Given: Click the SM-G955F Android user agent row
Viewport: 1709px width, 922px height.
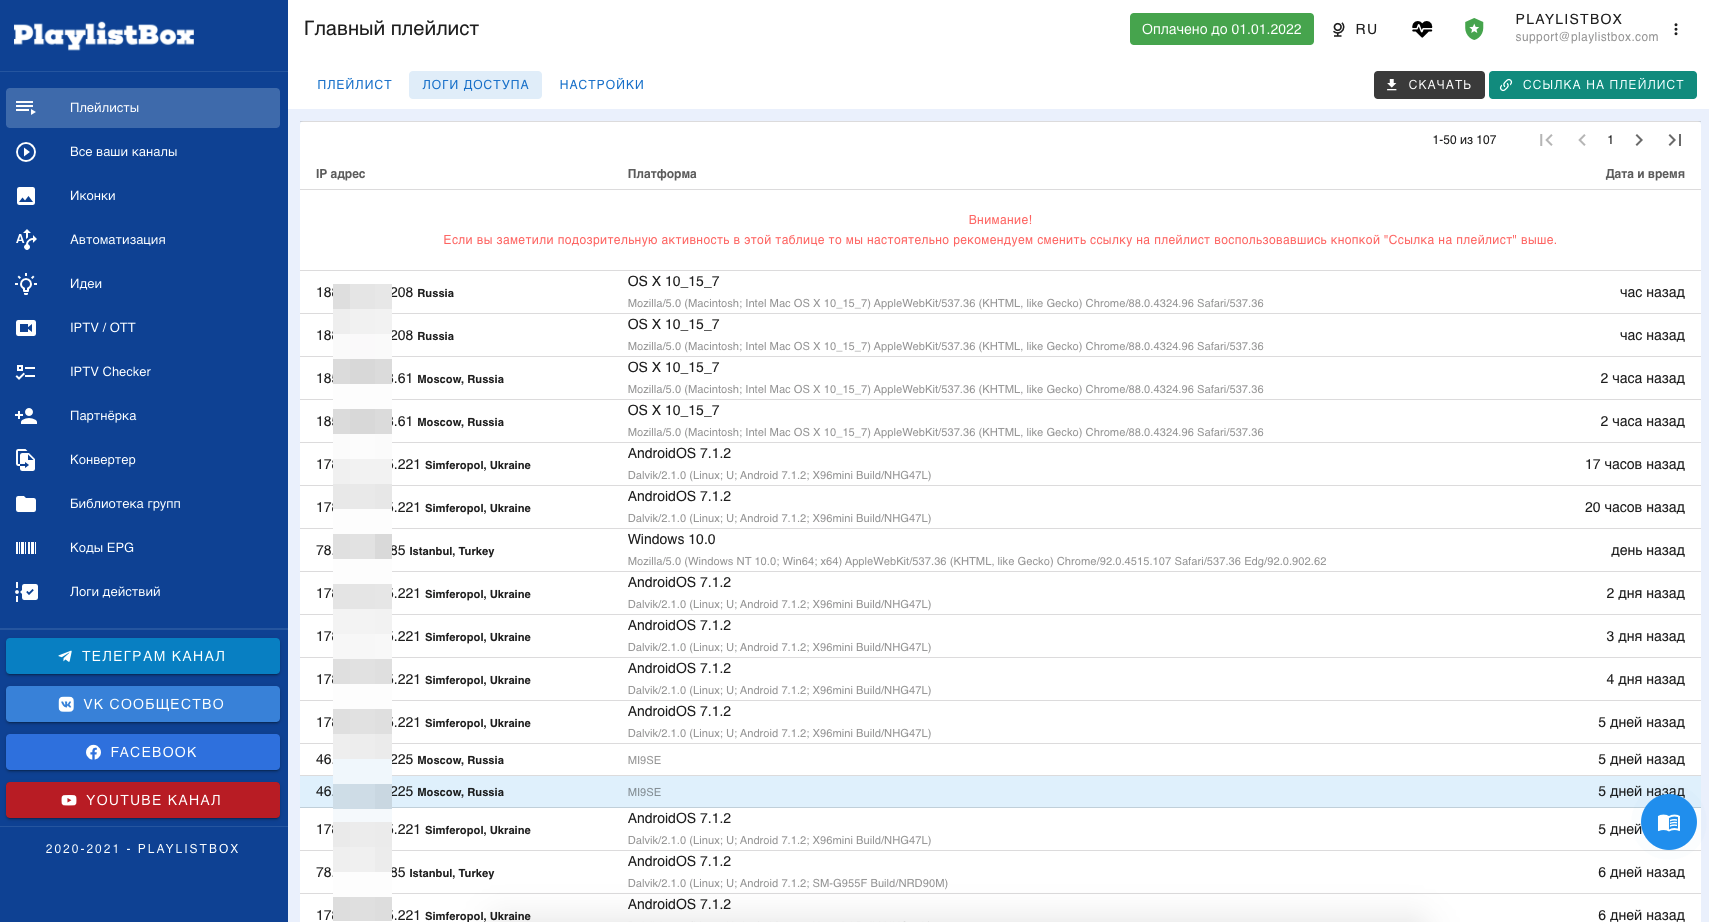Looking at the screenshot, I should [1000, 872].
